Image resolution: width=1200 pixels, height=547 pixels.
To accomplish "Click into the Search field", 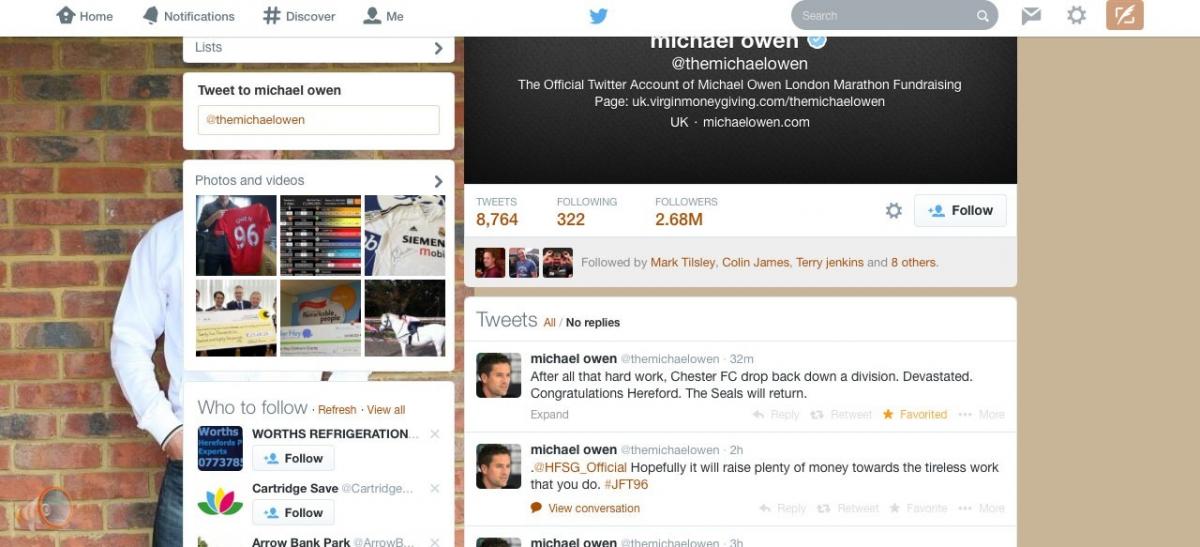I will (x=894, y=16).
